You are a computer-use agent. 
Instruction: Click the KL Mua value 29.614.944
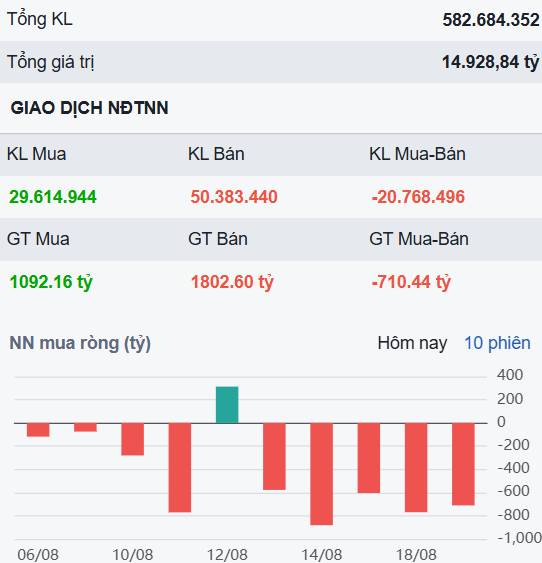pyautogui.click(x=53, y=197)
